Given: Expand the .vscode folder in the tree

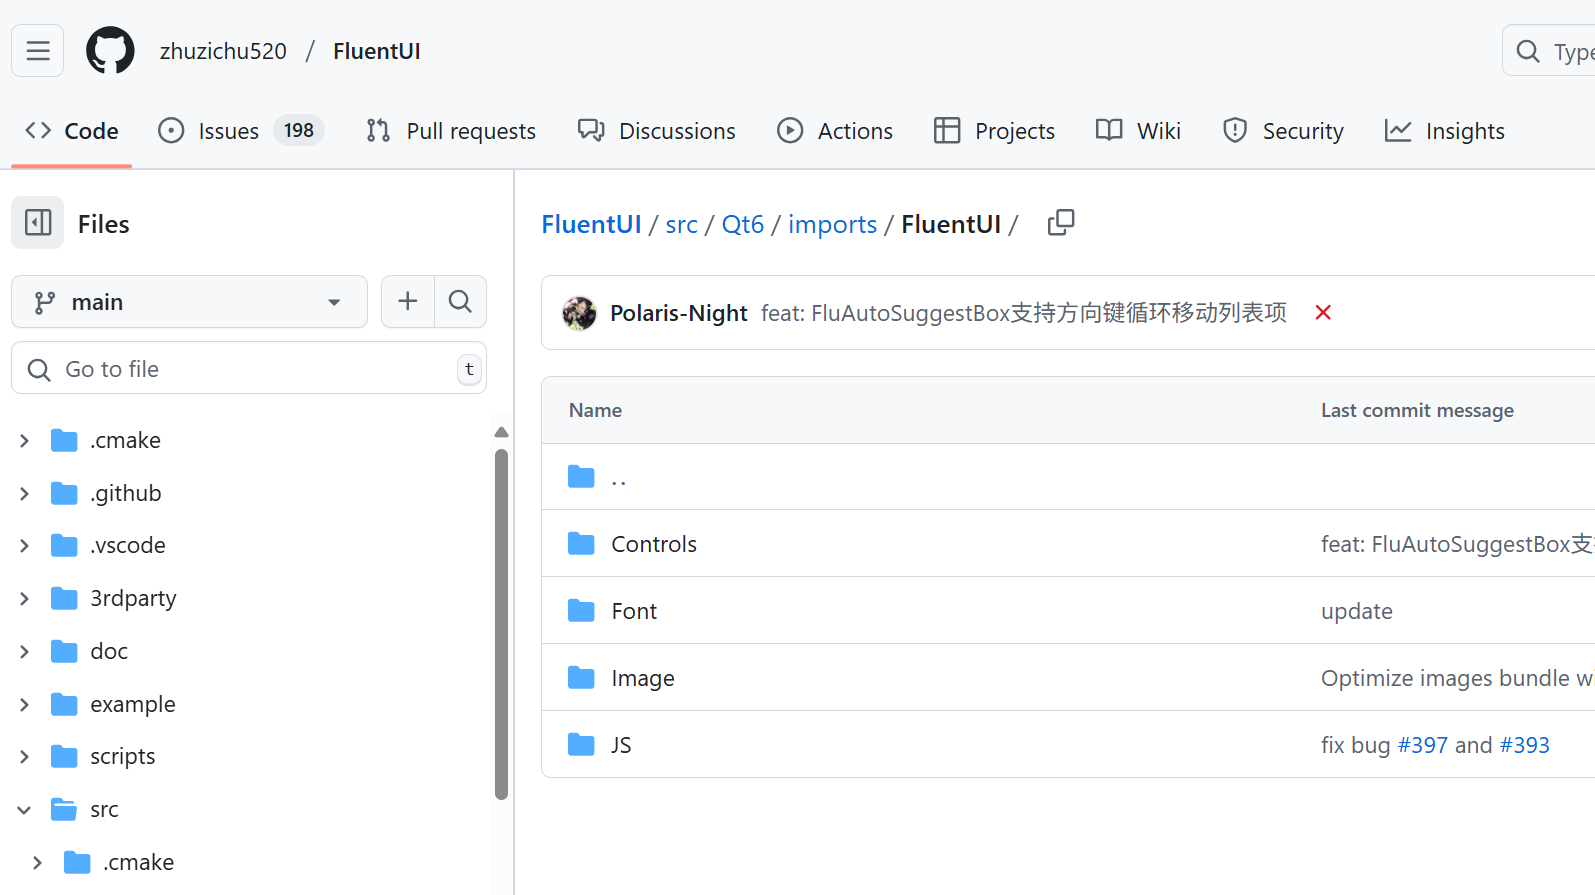Looking at the screenshot, I should pos(25,546).
